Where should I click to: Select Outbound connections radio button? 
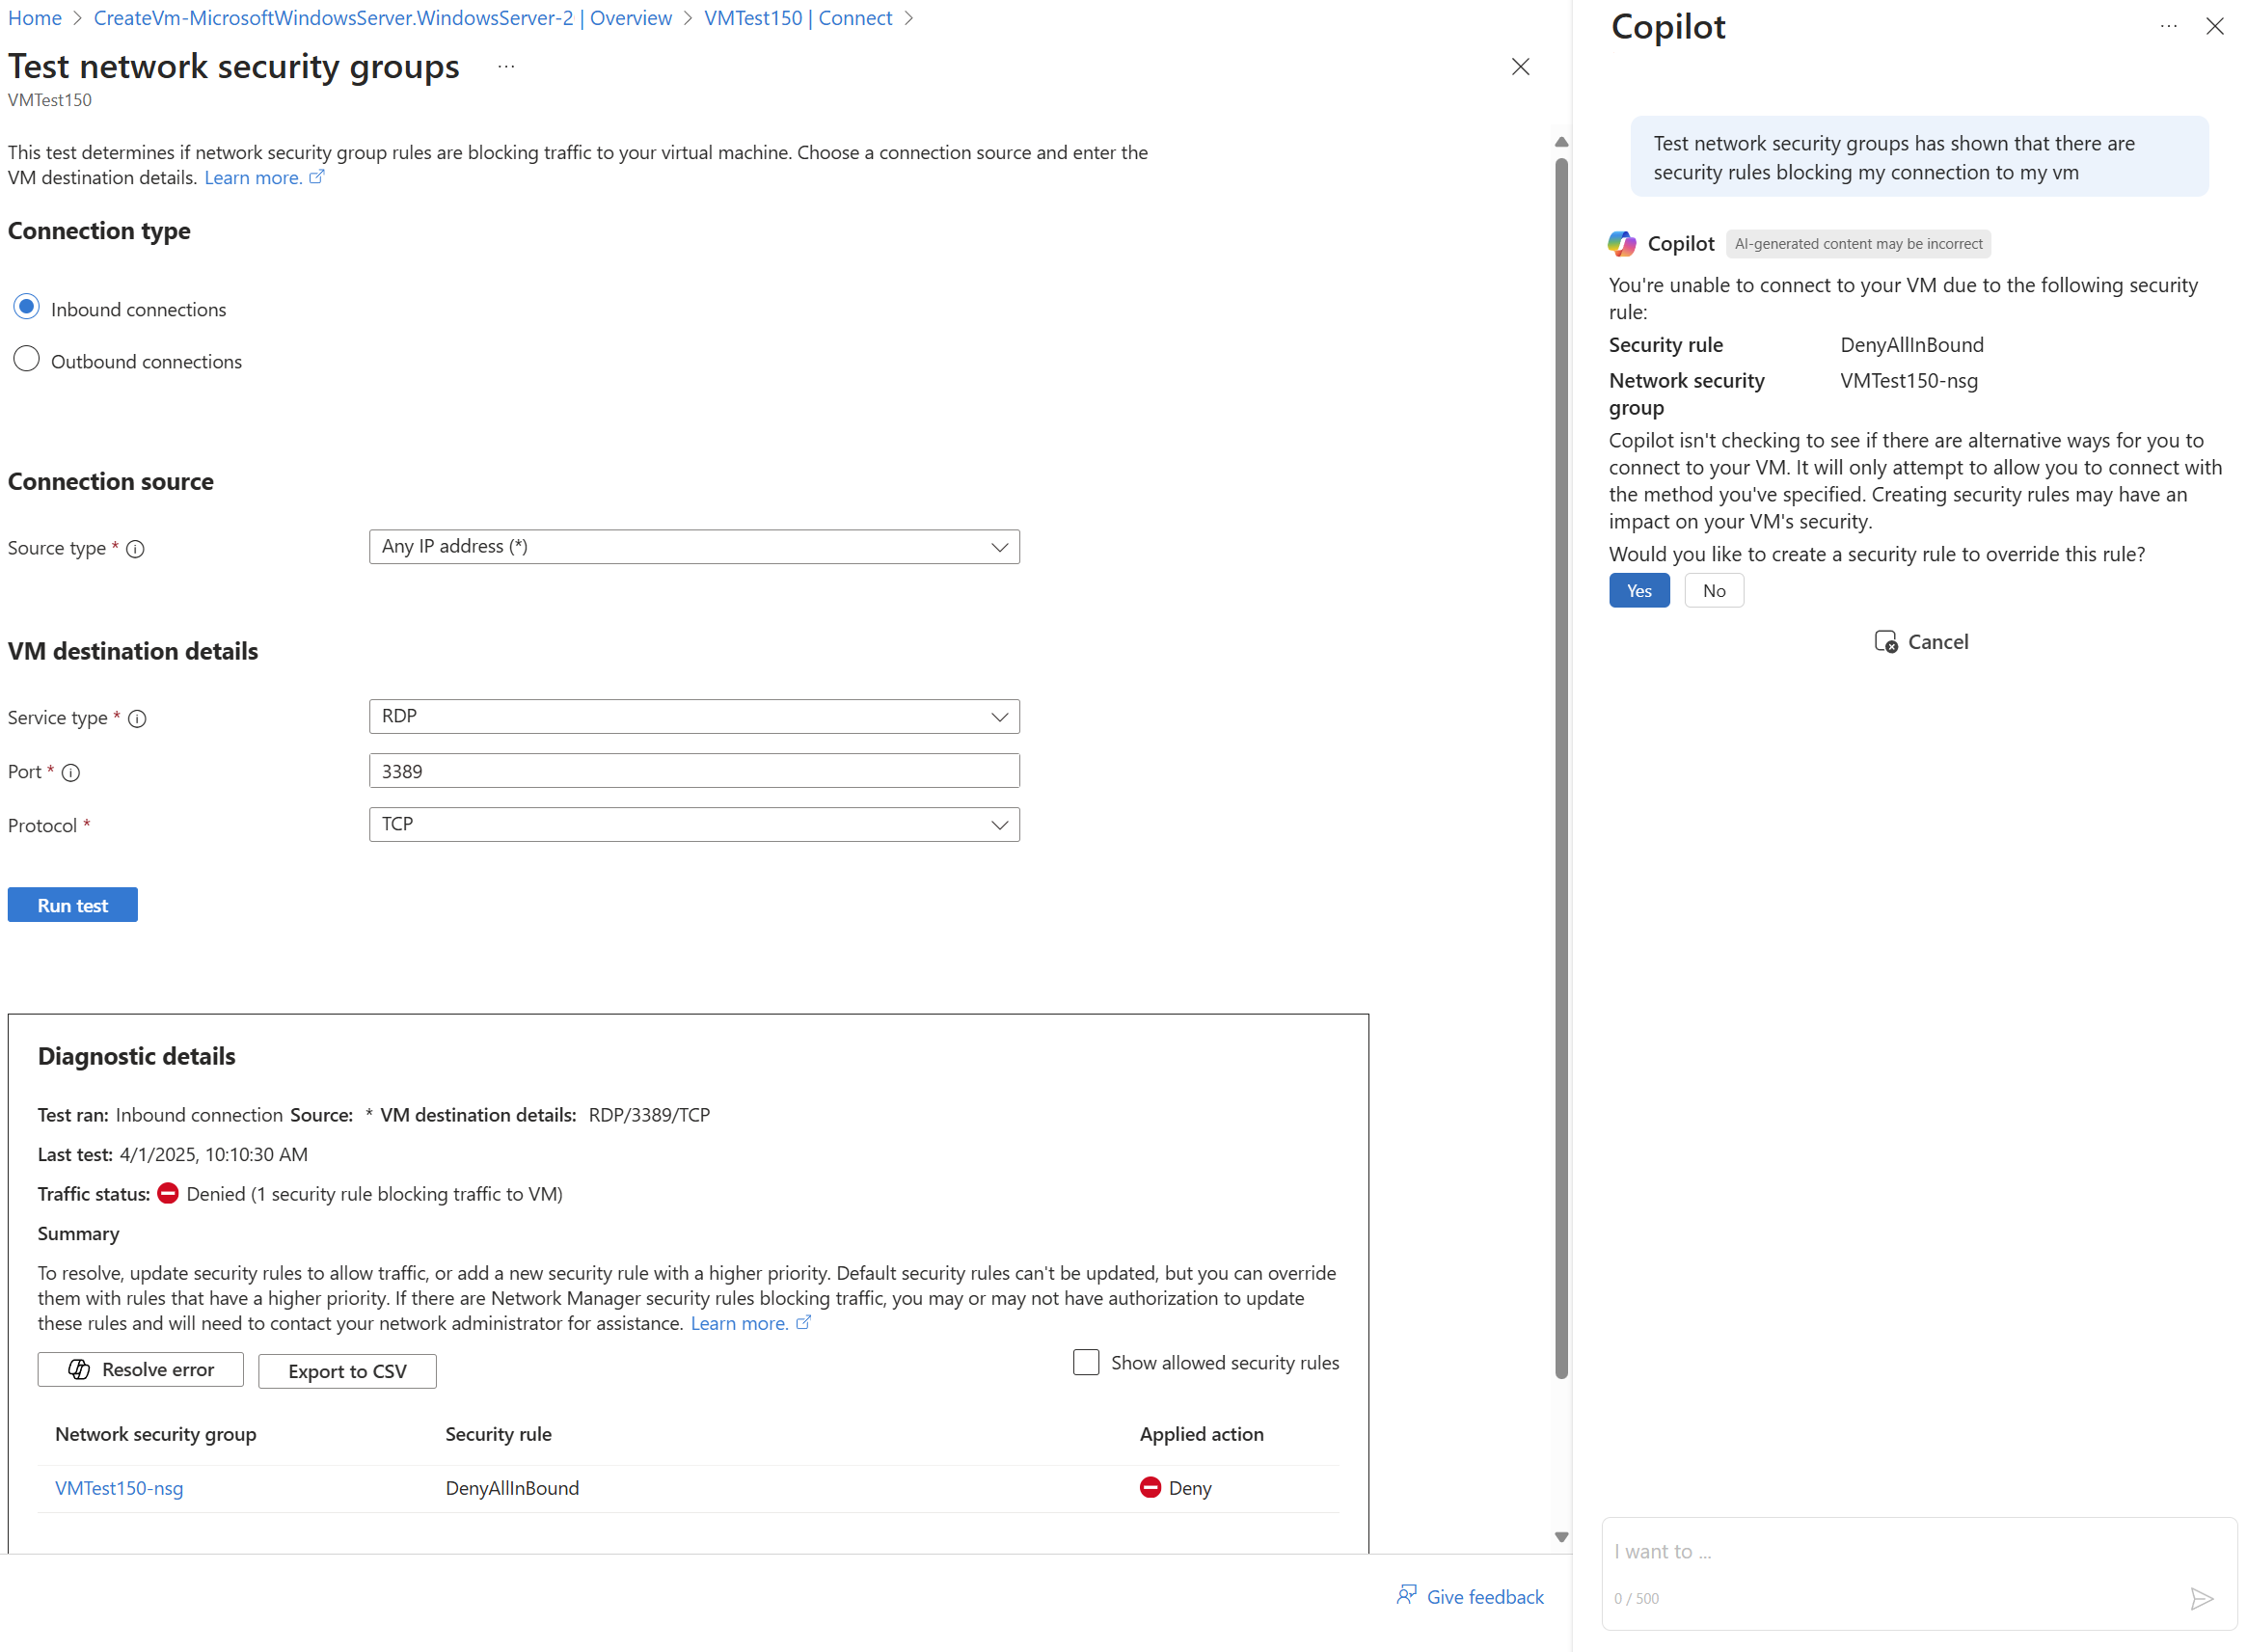pos(27,359)
